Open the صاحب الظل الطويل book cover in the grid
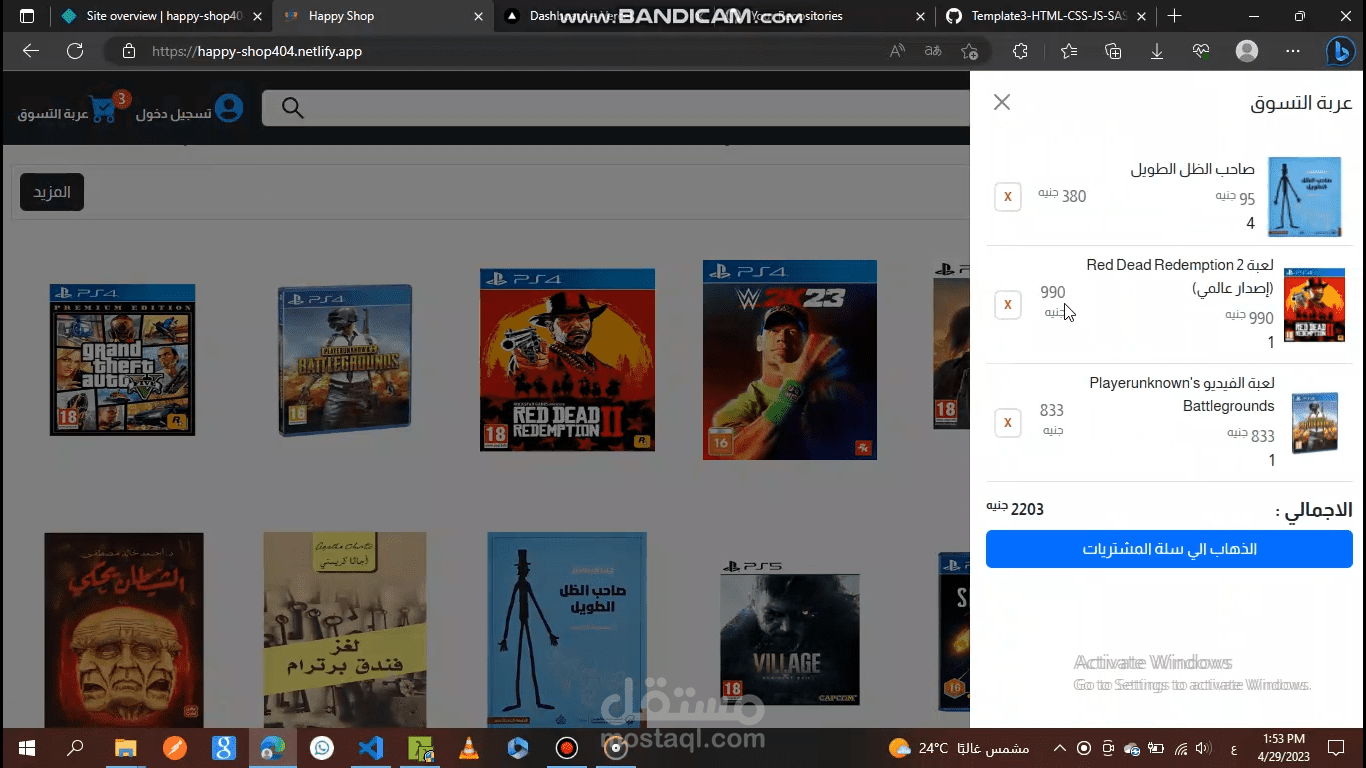The width and height of the screenshot is (1366, 768). click(567, 628)
